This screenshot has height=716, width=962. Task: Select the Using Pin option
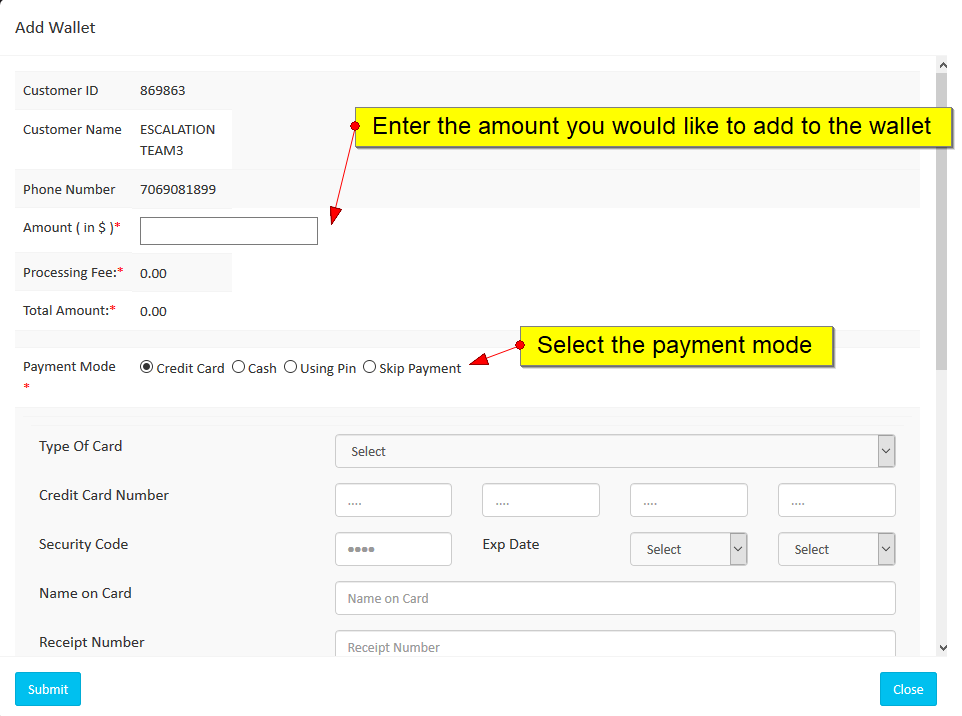point(290,367)
